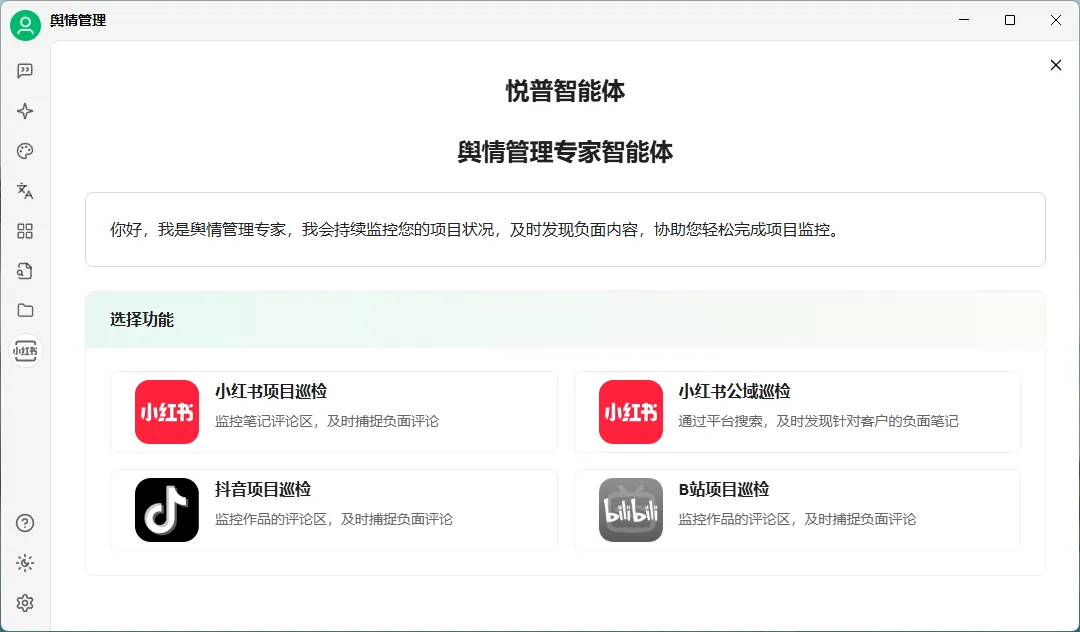Click the sparkle AI assistant sidebar icon
The image size is (1080, 632).
coord(25,111)
